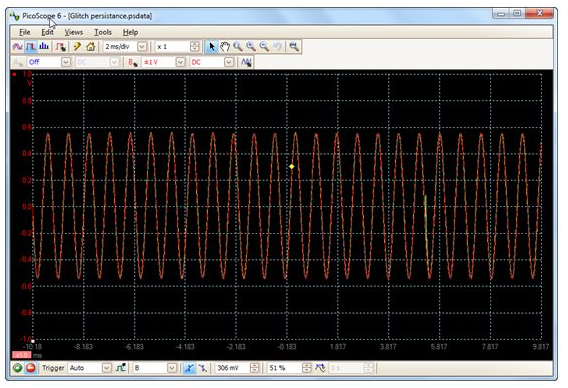Click the Home icon in toolbar
The width and height of the screenshot is (568, 388).
[x=91, y=47]
